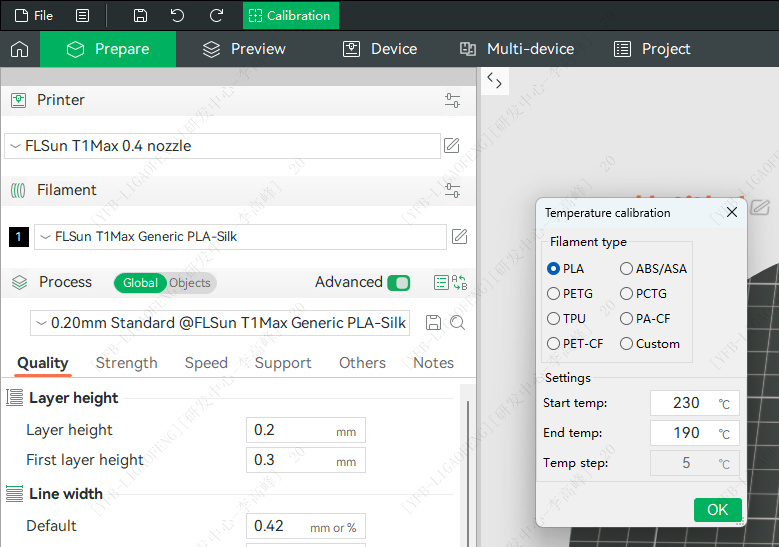Open the Notes settings tab
779x547 pixels.
pyautogui.click(x=433, y=363)
